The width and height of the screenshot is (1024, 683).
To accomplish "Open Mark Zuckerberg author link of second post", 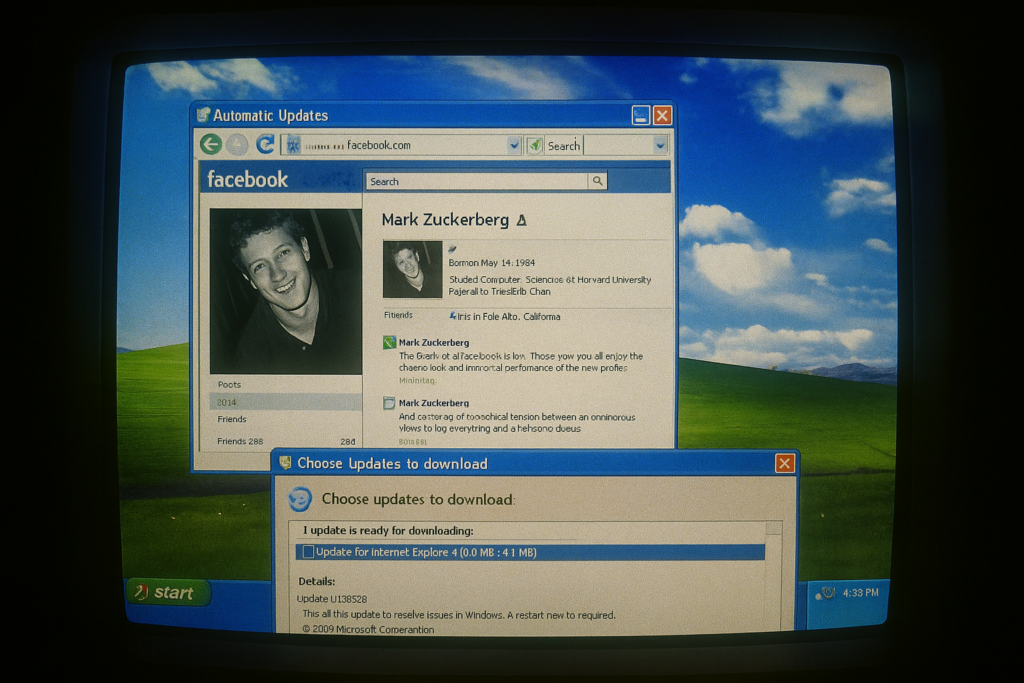I will pos(434,403).
